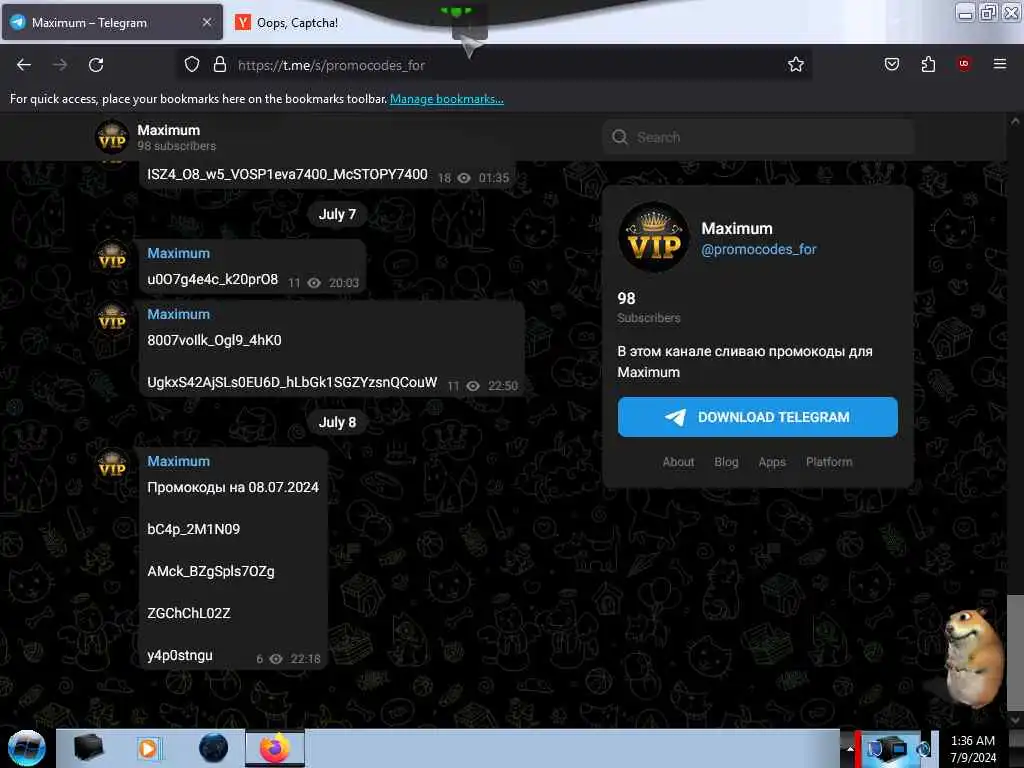This screenshot has height=768, width=1024.
Task: Click the code text ZGChChL02Z
Action: [189, 613]
